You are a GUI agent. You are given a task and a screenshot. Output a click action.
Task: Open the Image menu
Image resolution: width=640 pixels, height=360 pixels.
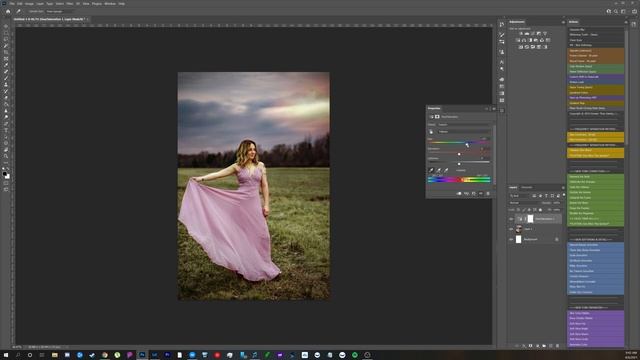29,4
